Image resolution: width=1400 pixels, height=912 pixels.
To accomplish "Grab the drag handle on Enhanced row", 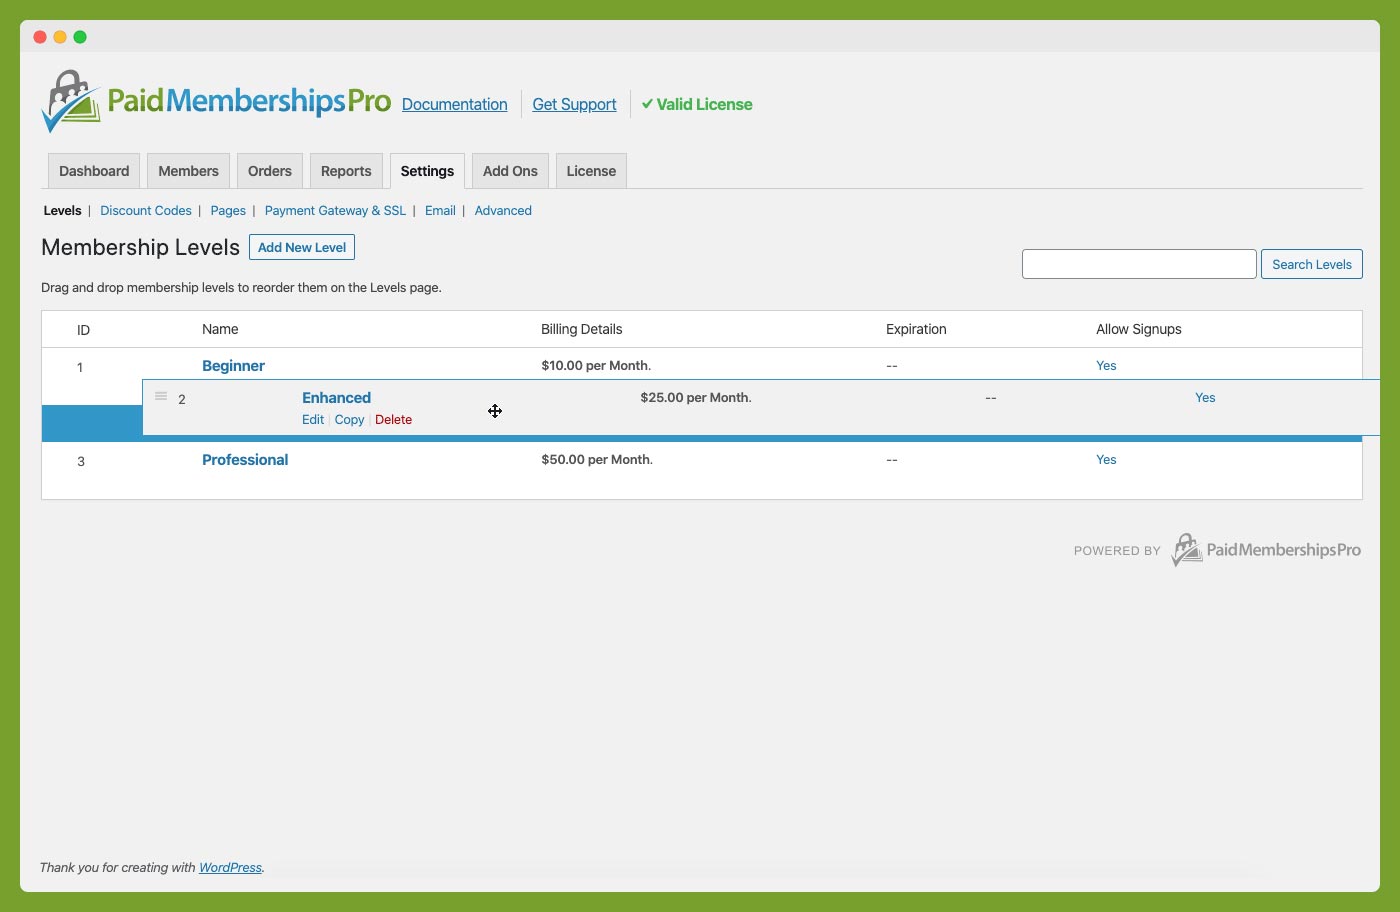I will 161,396.
